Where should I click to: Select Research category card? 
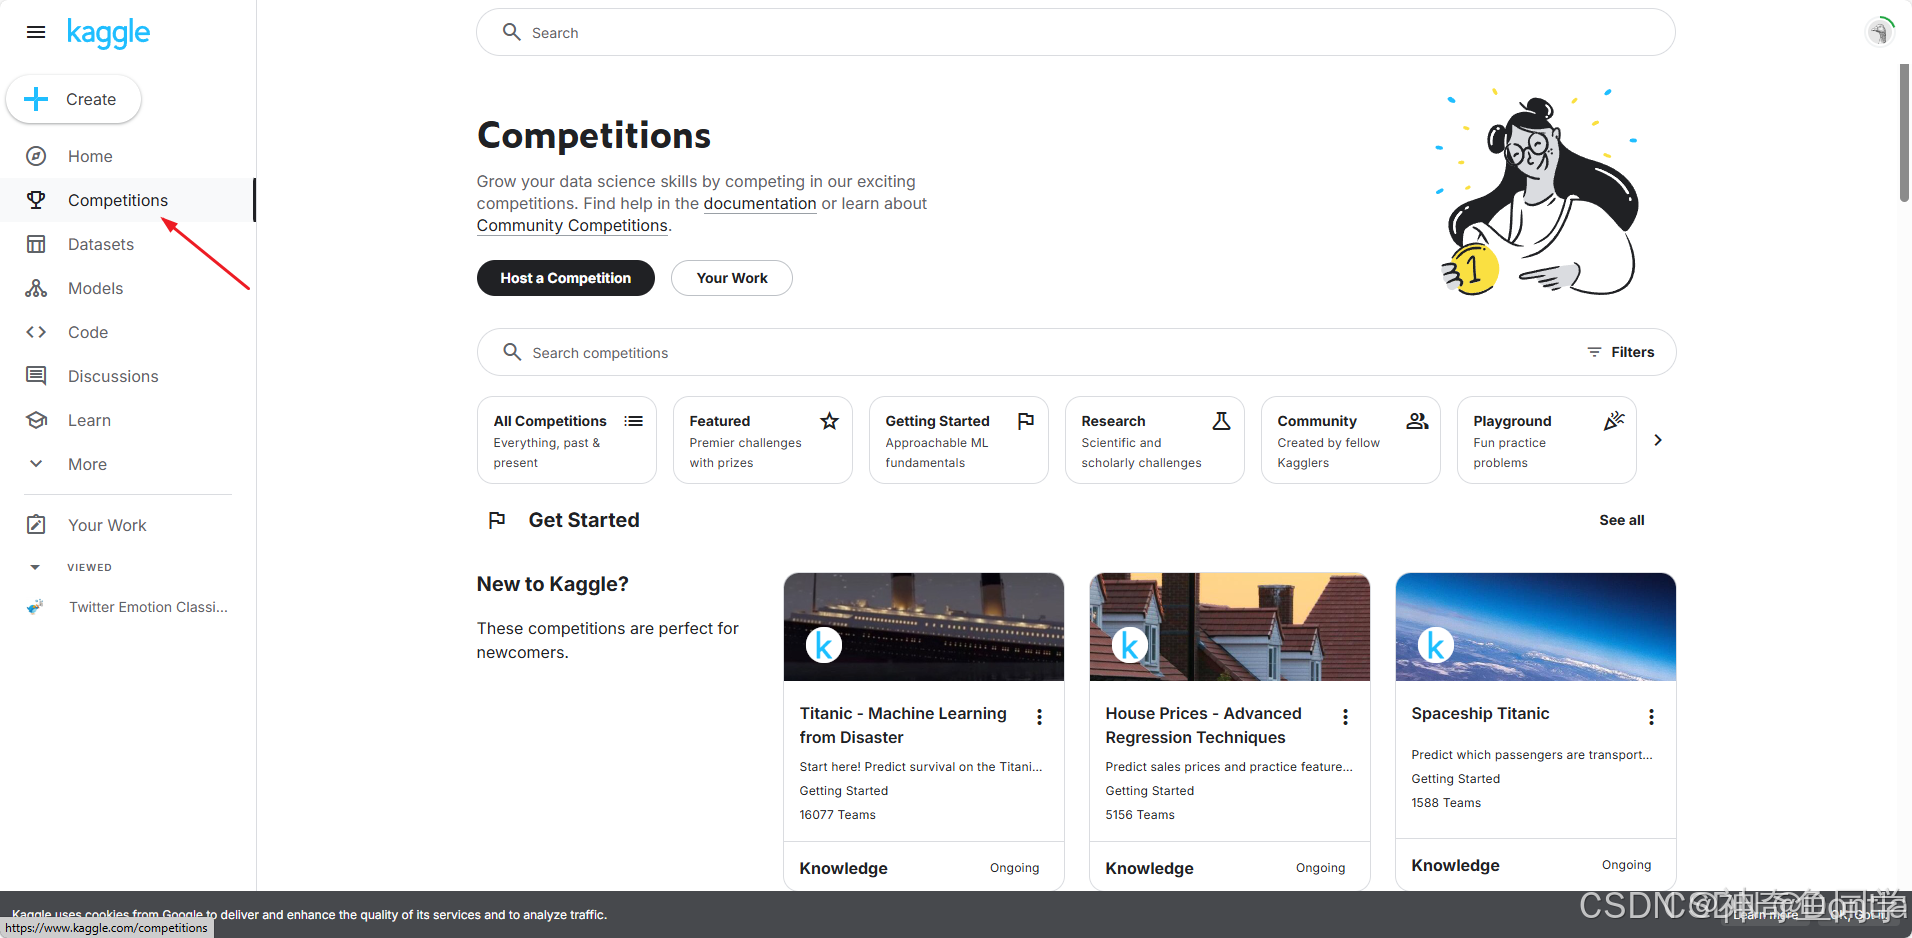[1155, 440]
